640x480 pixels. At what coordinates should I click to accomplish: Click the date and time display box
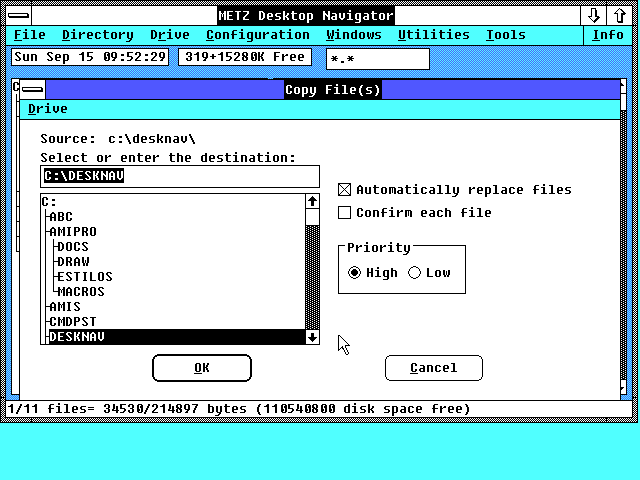coord(90,57)
